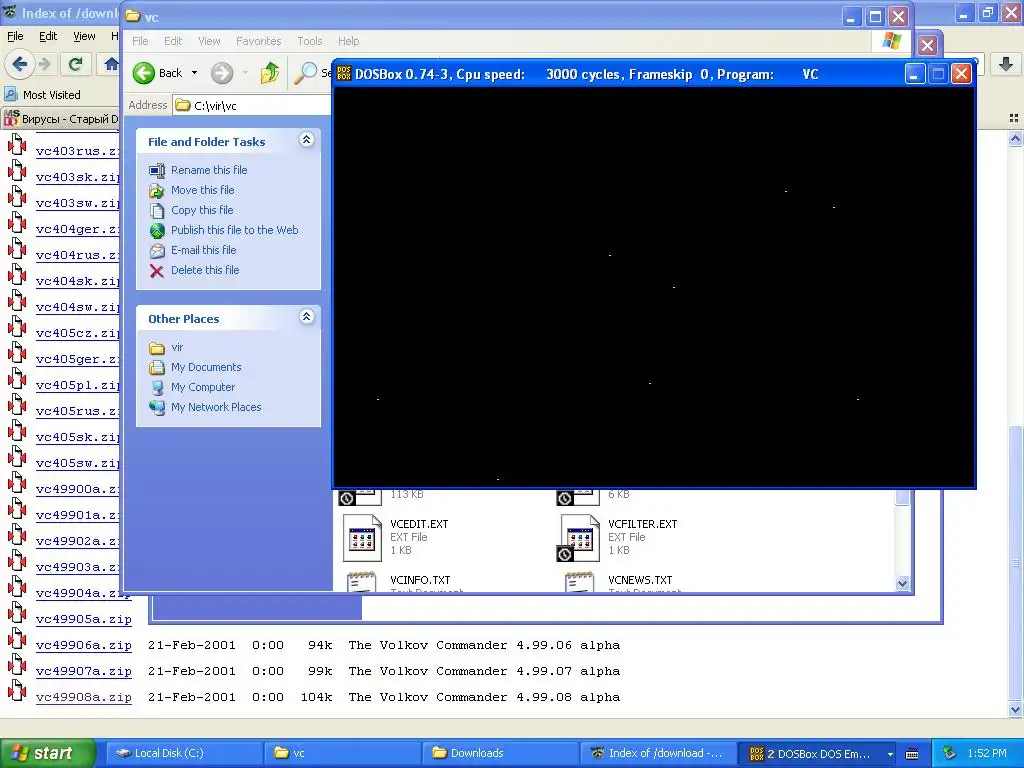Open File menu in Explorer window
Image resolution: width=1024 pixels, height=768 pixels.
[x=140, y=41]
